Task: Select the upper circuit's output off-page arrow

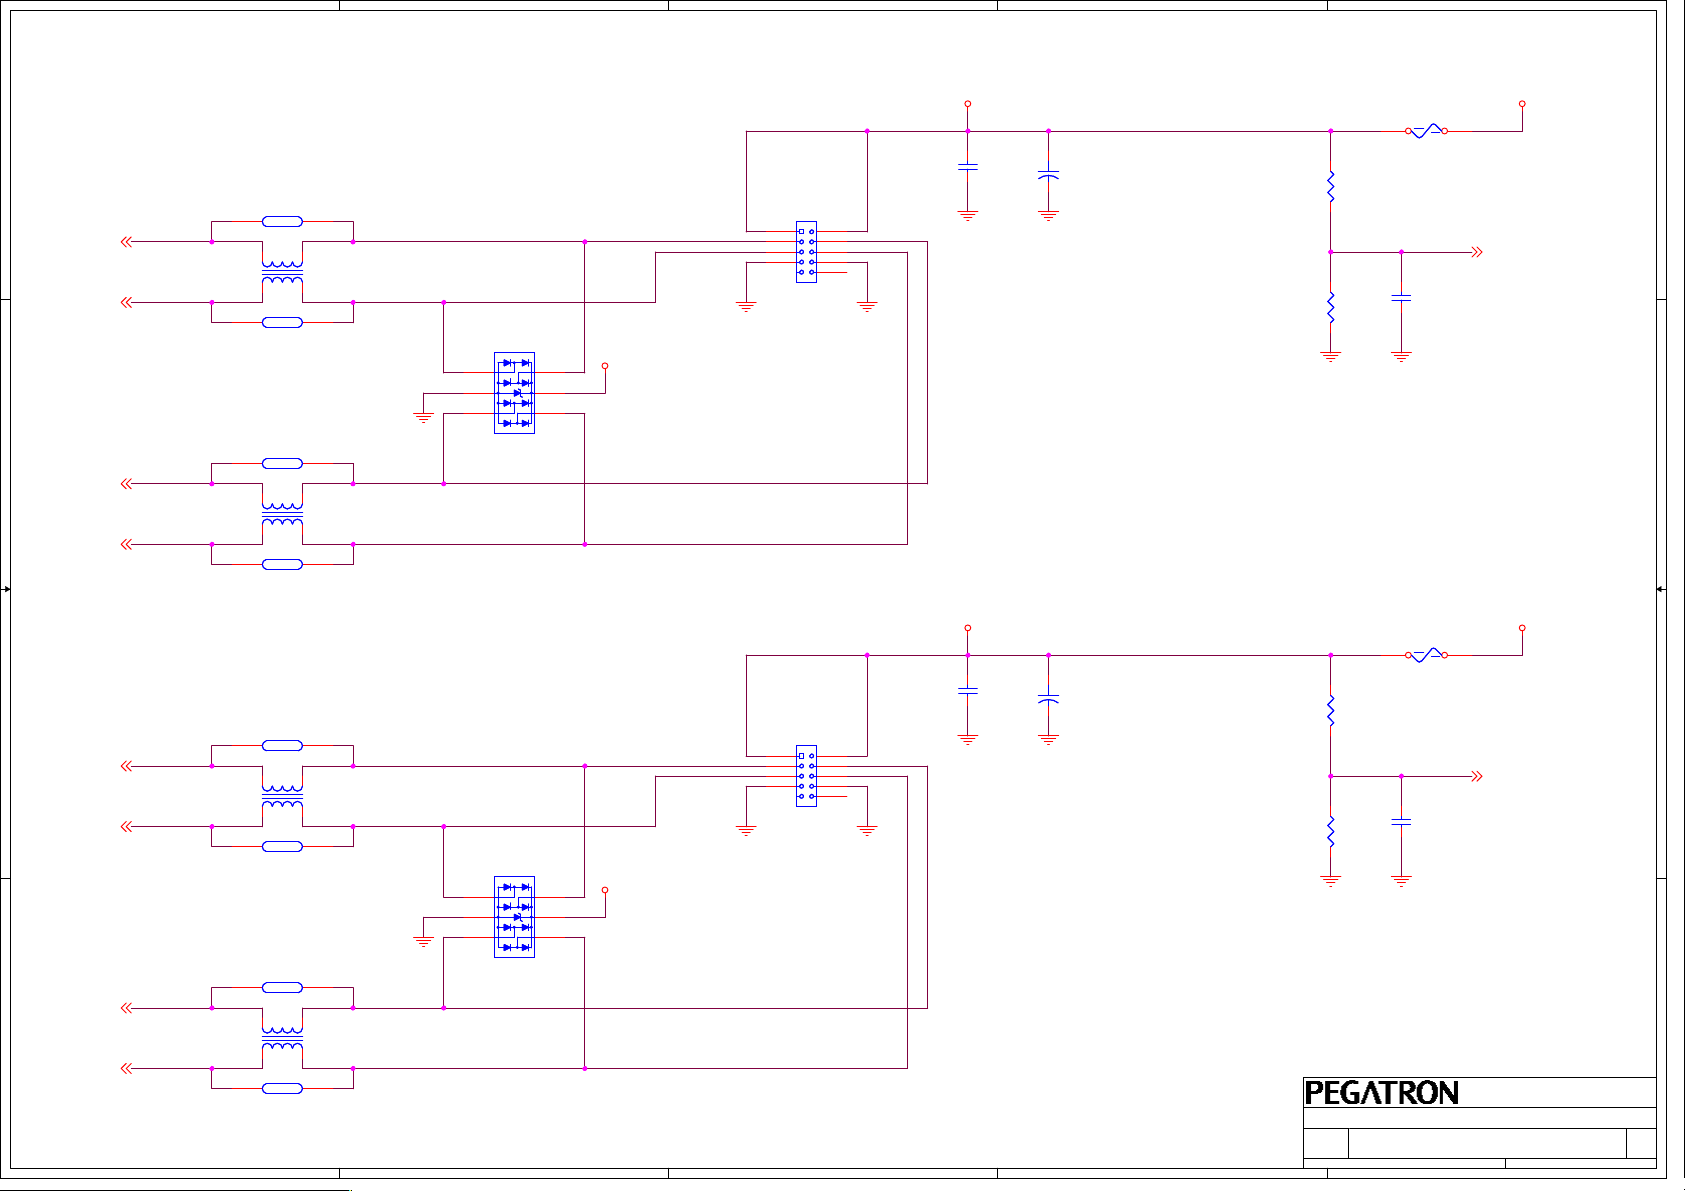Action: click(1477, 252)
